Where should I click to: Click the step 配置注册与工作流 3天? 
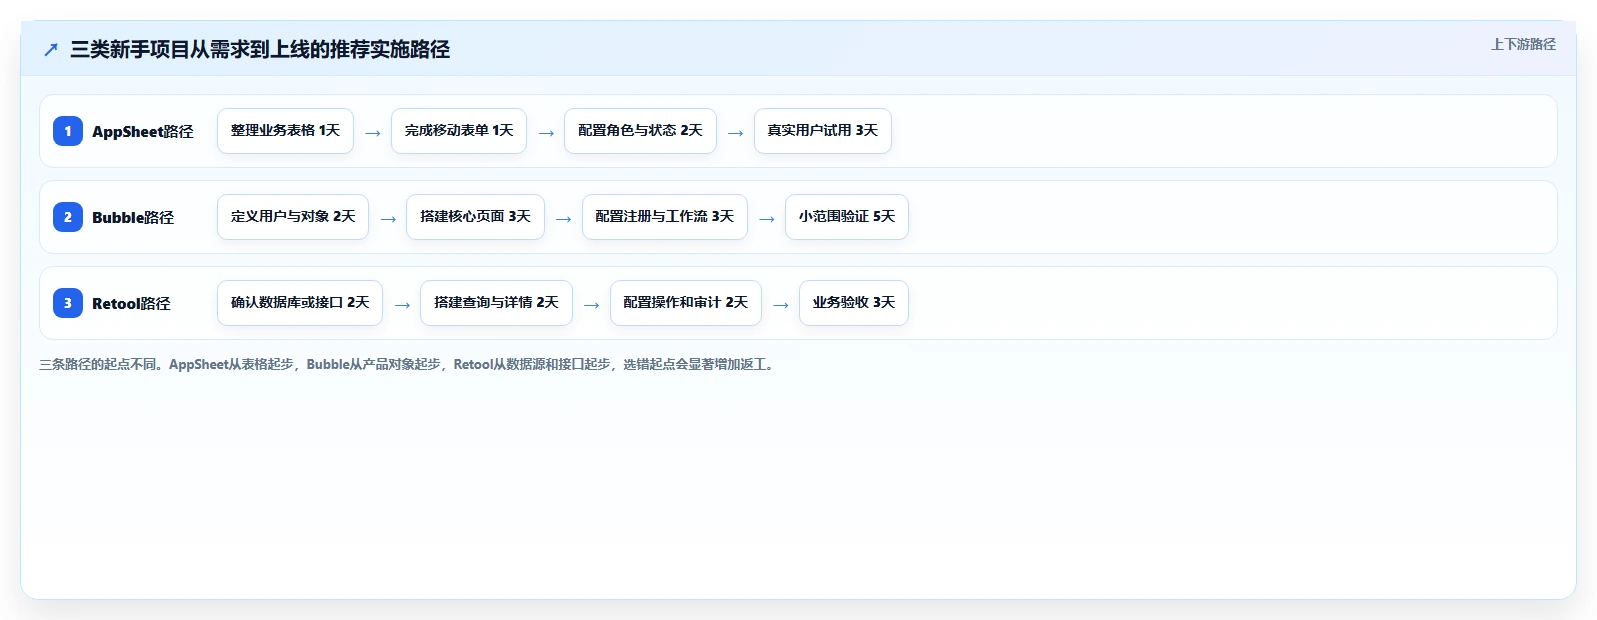pyautogui.click(x=665, y=217)
